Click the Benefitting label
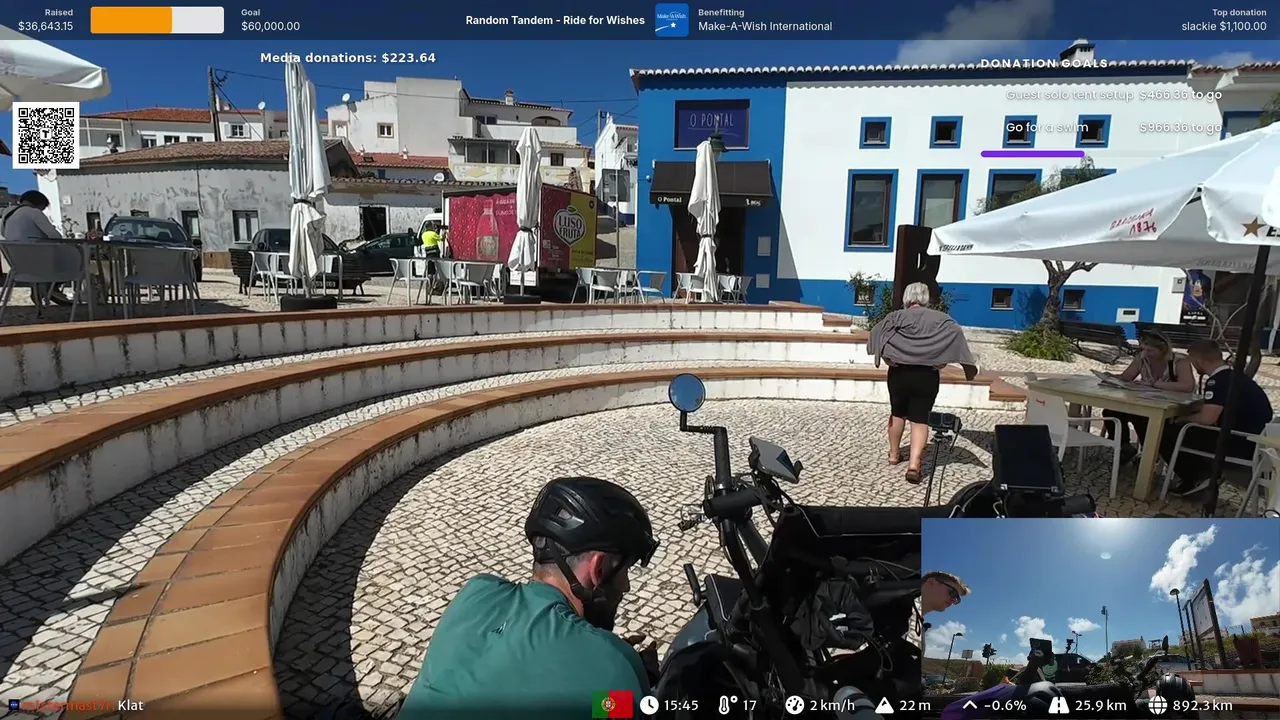Screen dimensions: 1280x720 721,12
